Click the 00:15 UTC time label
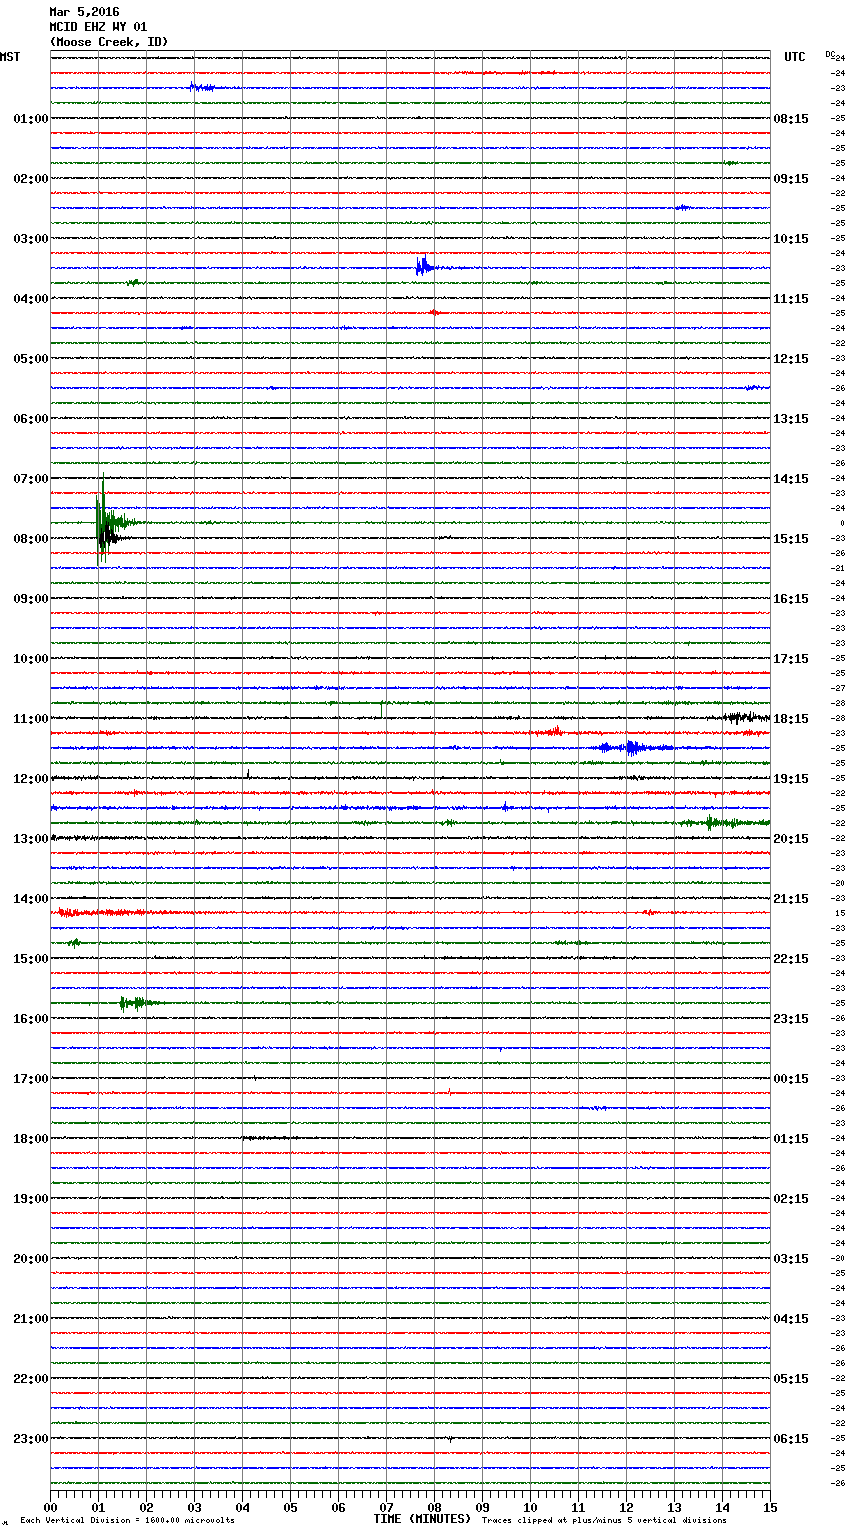Image resolution: width=850 pixels, height=1534 pixels. pos(791,1079)
